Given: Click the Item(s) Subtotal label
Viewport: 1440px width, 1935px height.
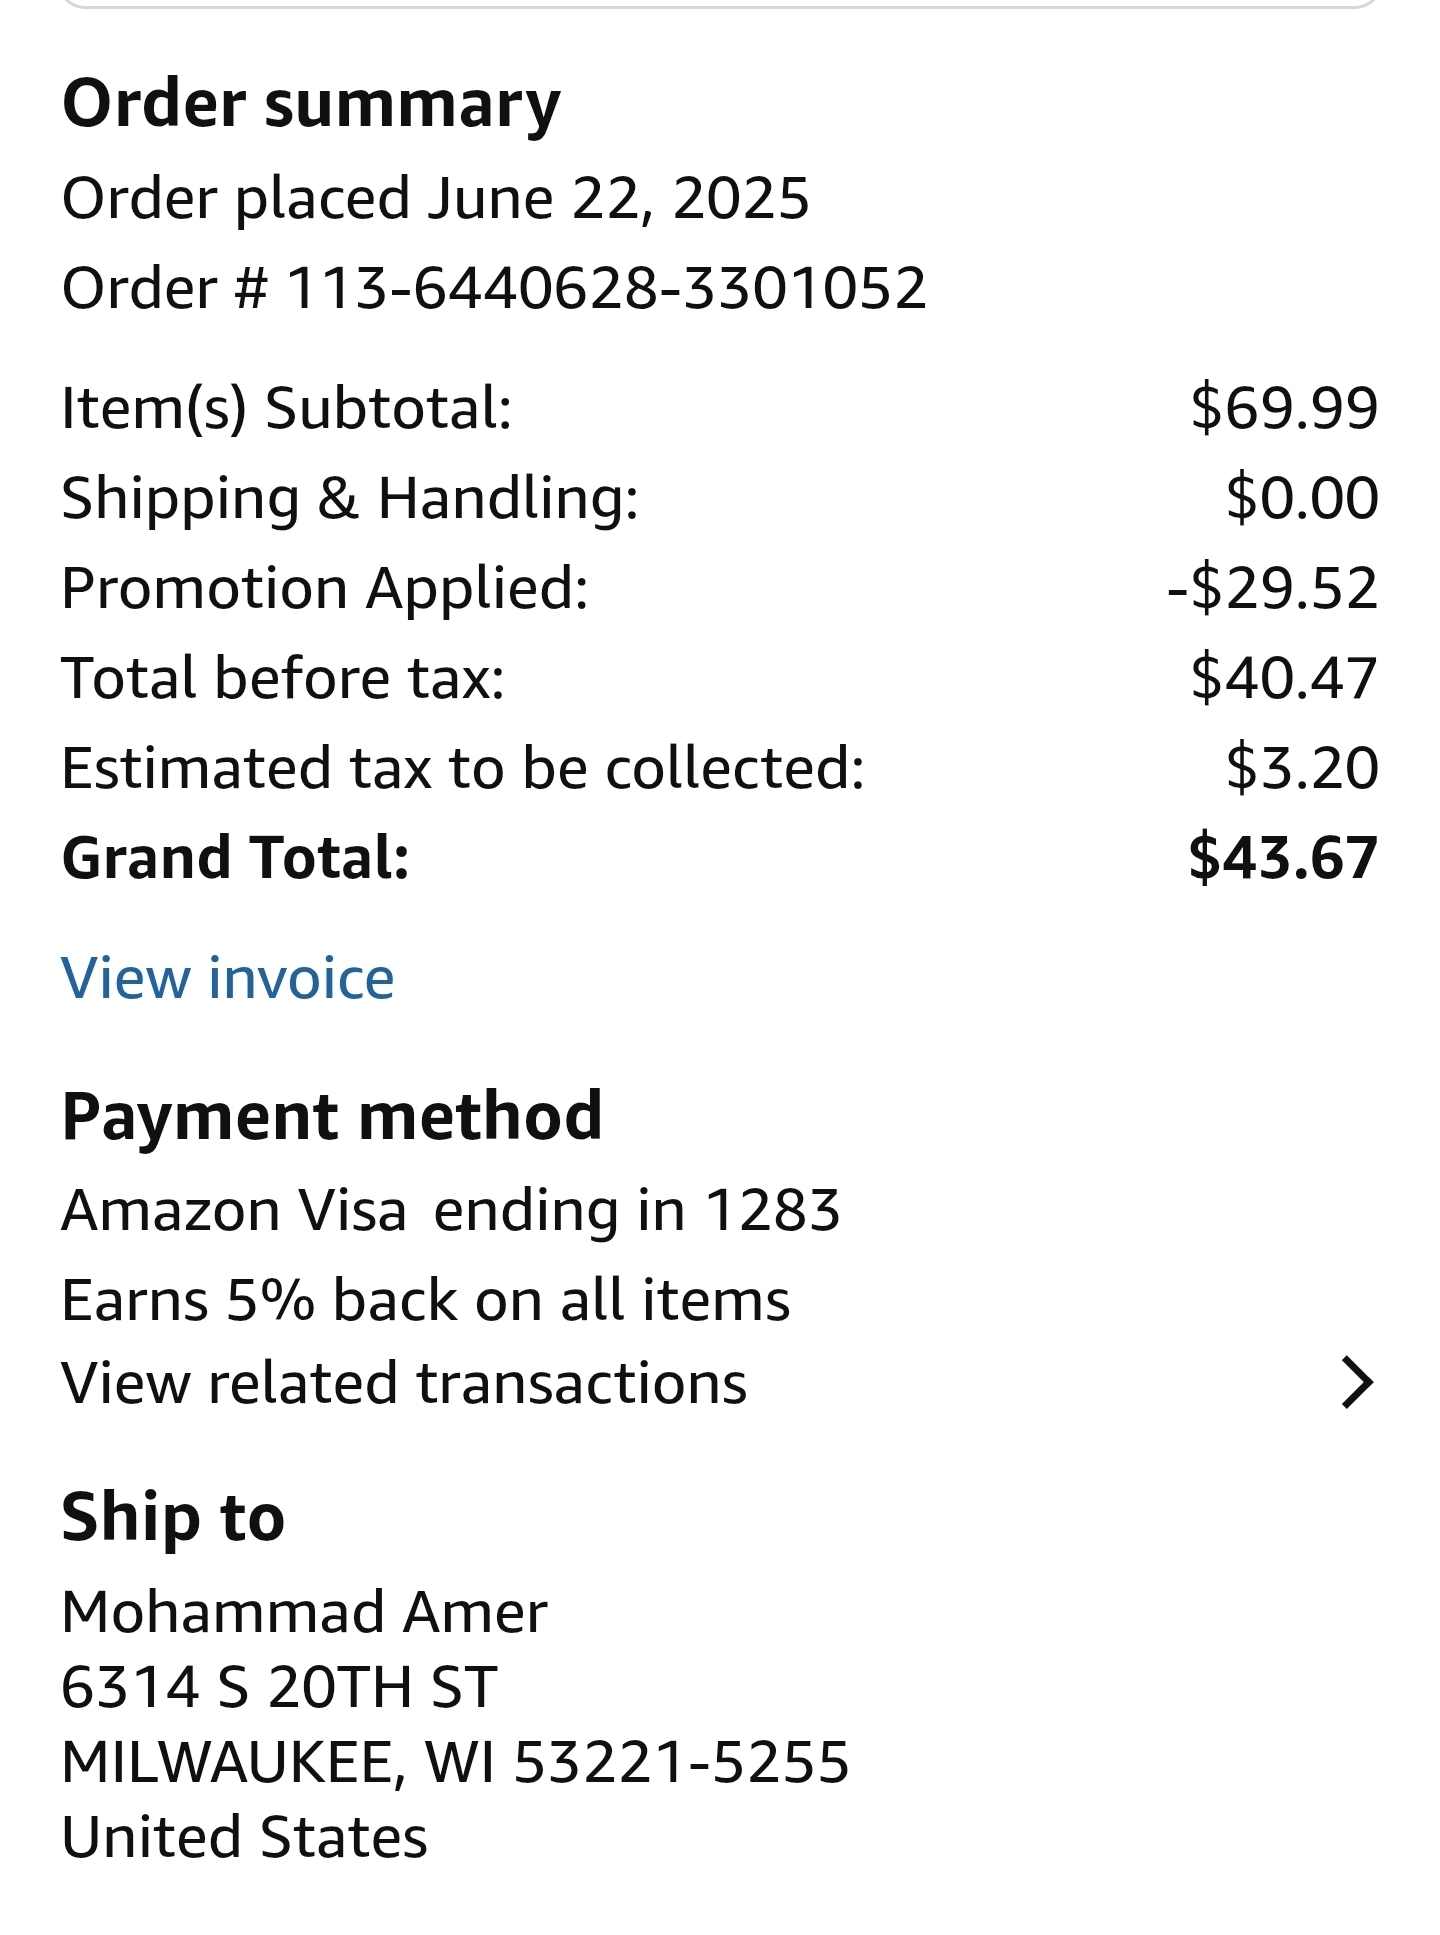Looking at the screenshot, I should point(287,408).
